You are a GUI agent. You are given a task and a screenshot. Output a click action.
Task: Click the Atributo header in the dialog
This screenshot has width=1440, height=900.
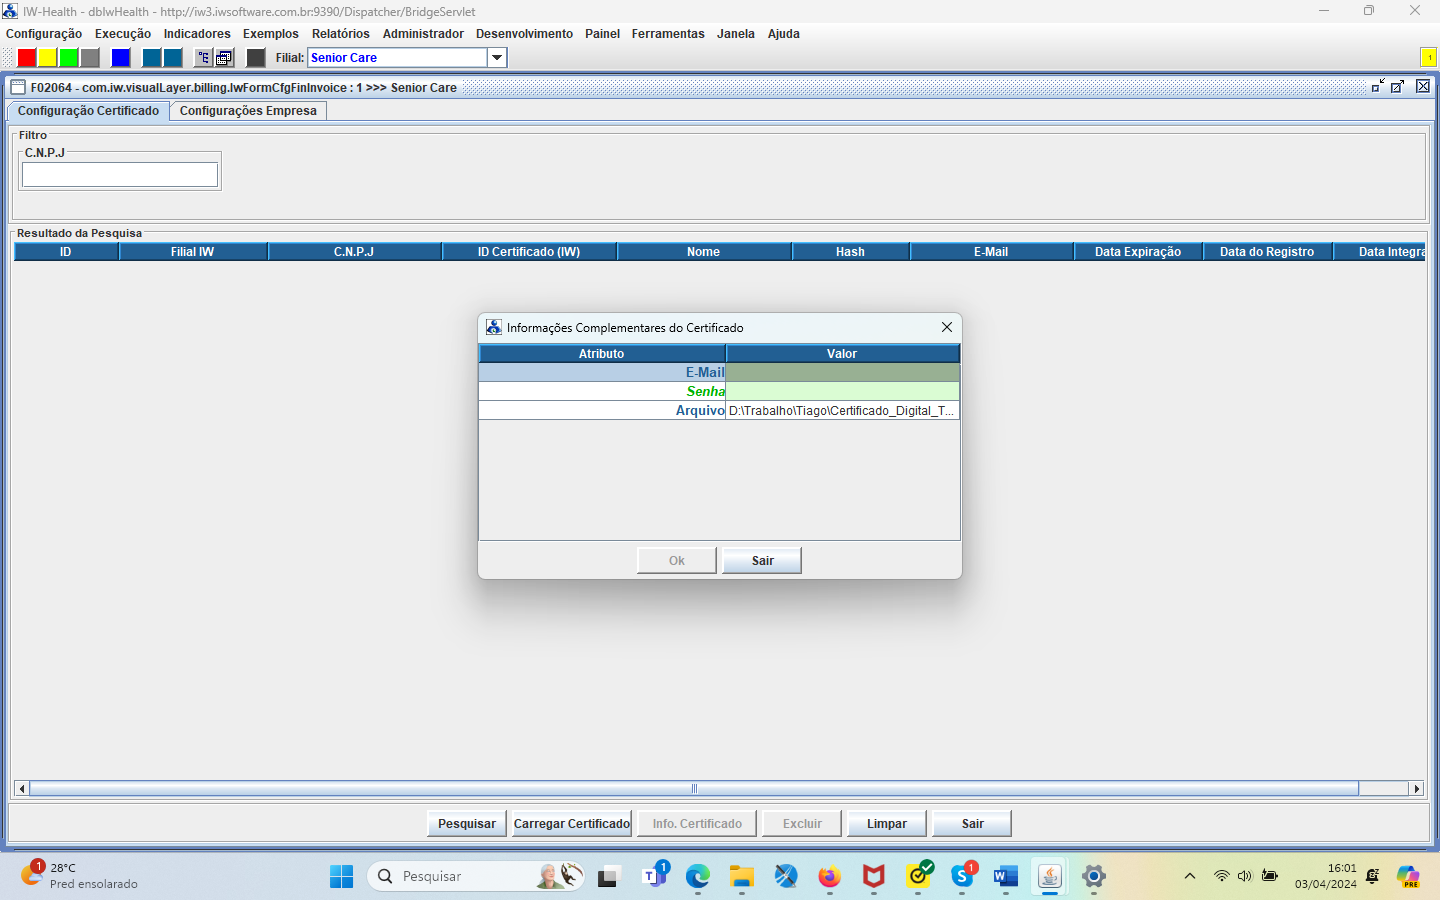click(x=602, y=354)
